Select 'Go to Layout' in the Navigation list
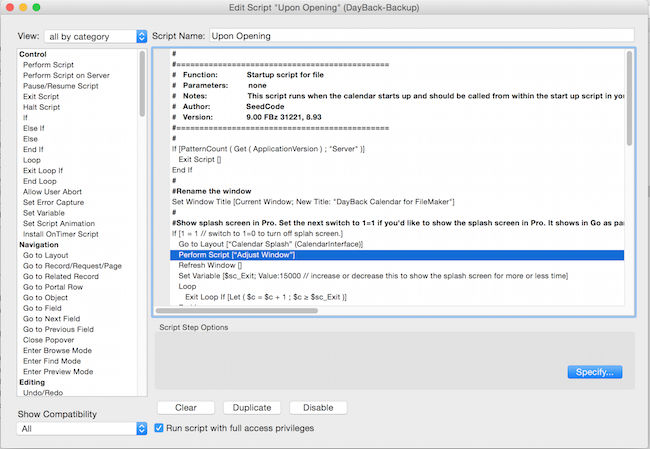Screen dimensions: 650x449 [x=46, y=255]
